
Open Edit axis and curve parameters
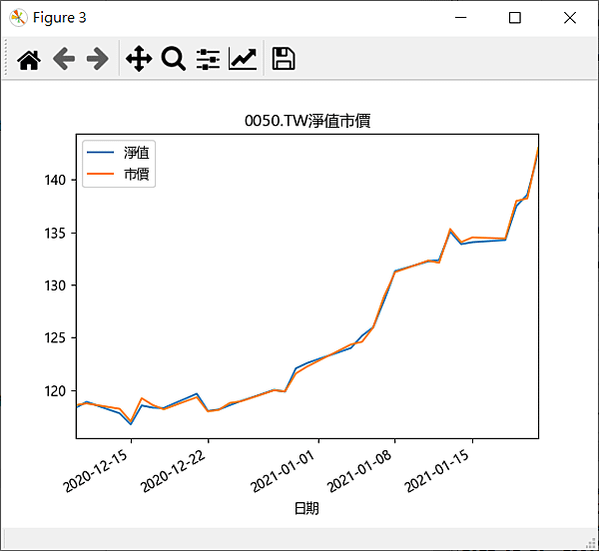pos(243,59)
